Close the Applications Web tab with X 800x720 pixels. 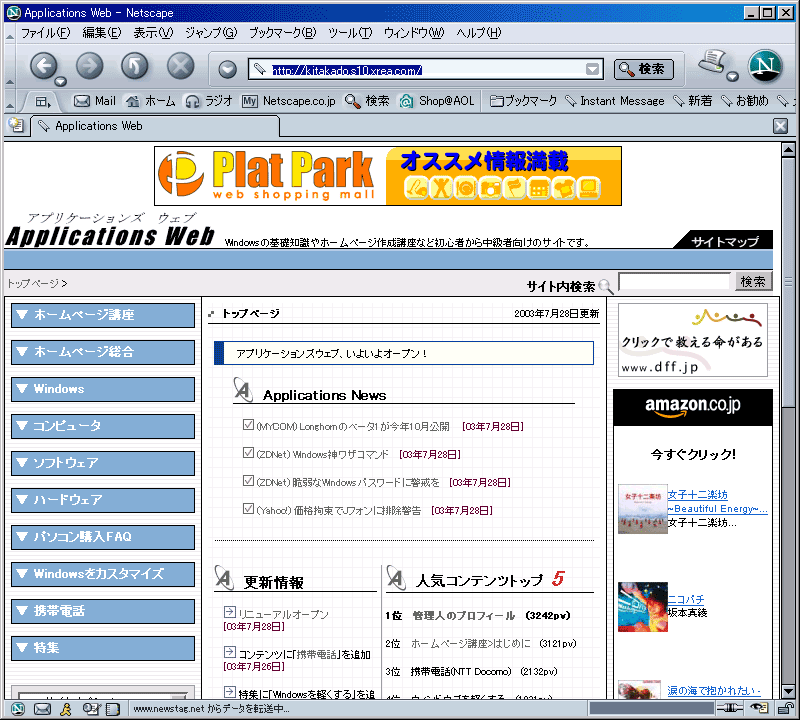[x=780, y=126]
